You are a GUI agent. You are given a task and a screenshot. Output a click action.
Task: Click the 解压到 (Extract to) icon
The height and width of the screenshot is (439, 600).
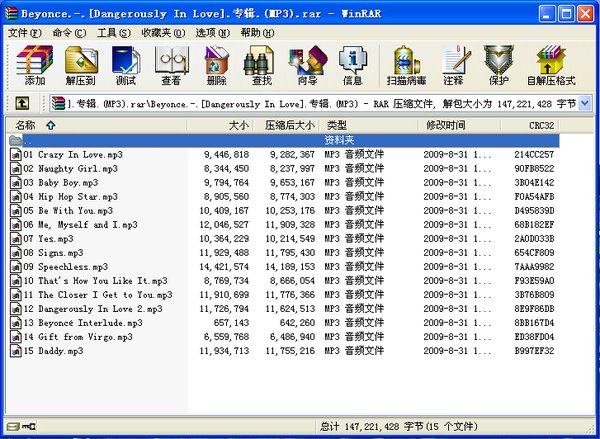click(81, 65)
